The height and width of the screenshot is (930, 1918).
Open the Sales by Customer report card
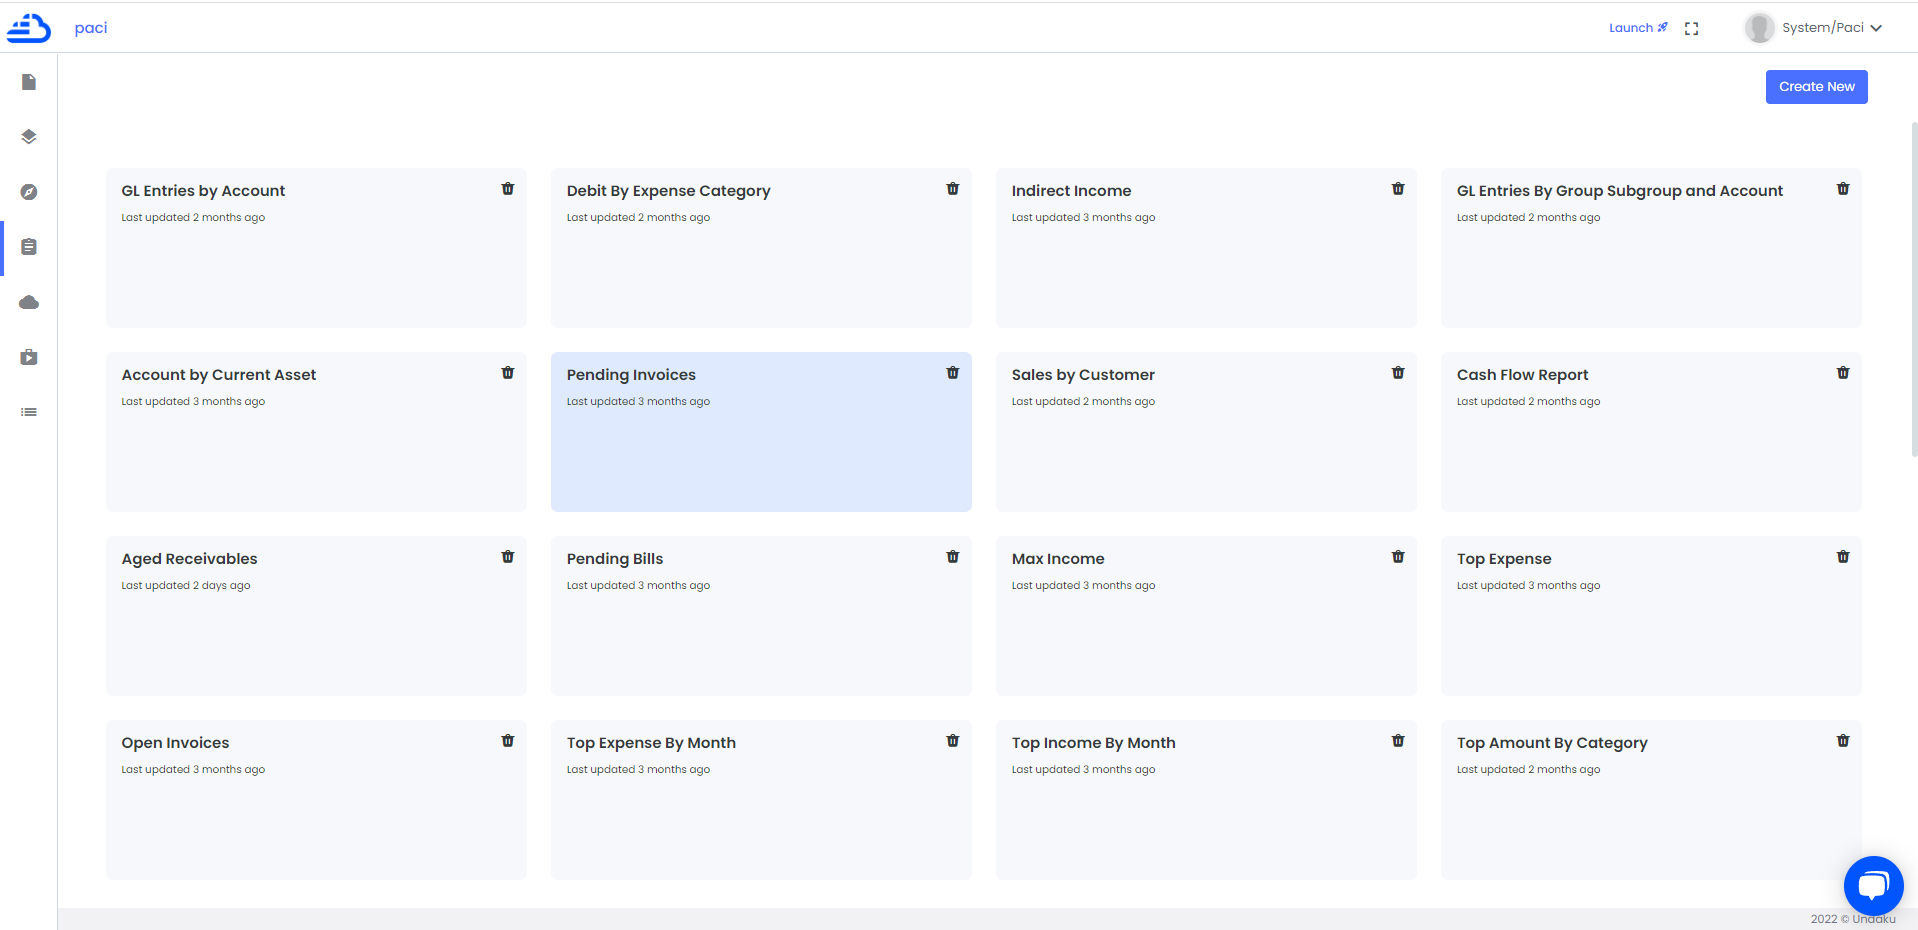point(1206,431)
